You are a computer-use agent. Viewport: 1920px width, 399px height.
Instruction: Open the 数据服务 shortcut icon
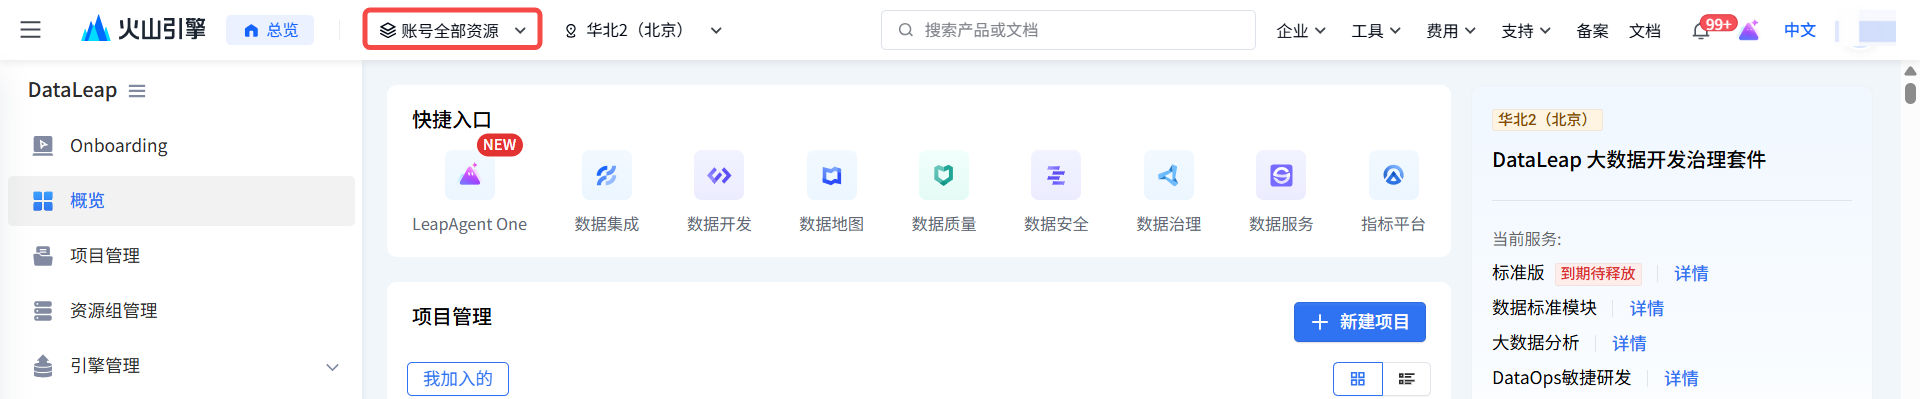1281,176
